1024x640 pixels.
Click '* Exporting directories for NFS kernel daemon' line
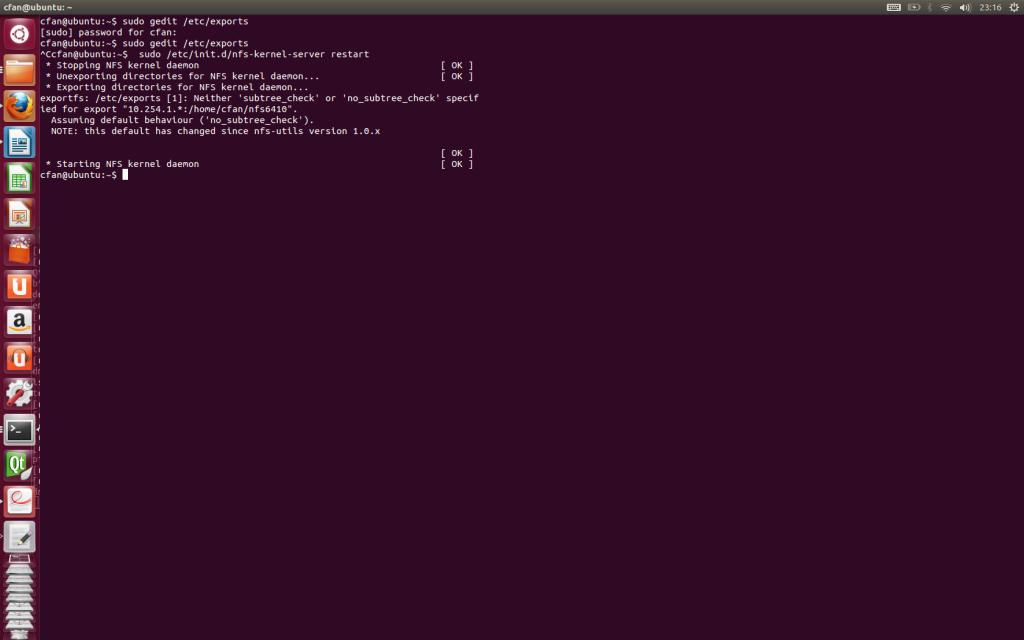(177, 87)
